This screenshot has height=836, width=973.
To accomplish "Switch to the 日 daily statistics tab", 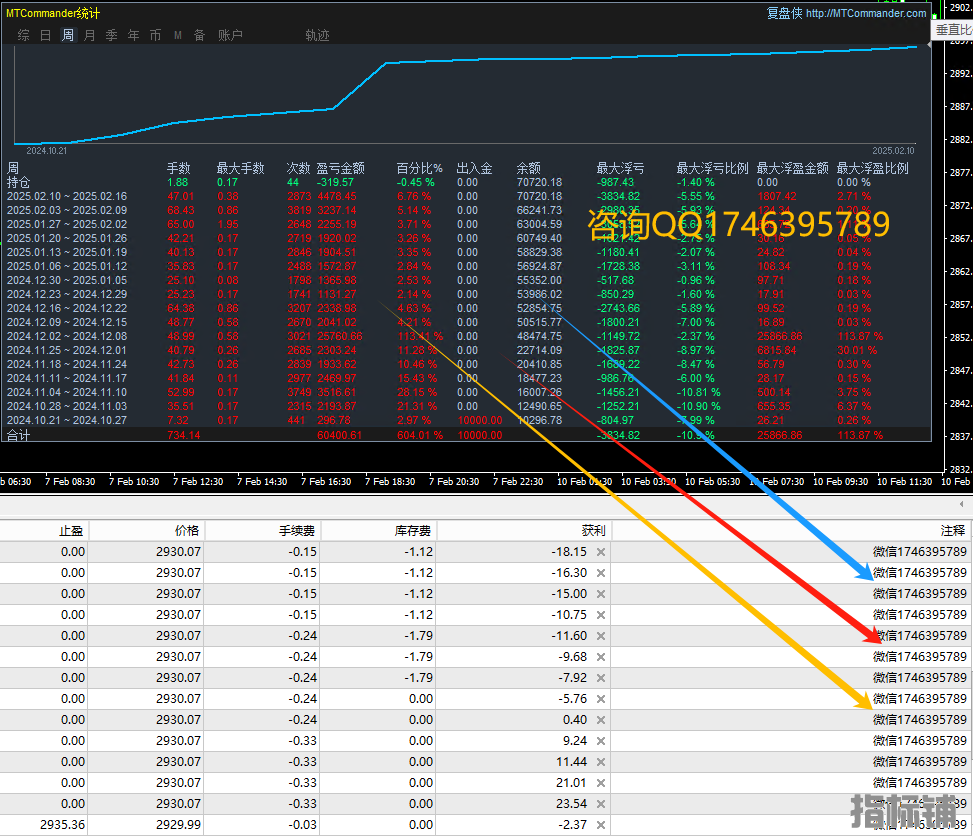I will pos(45,35).
